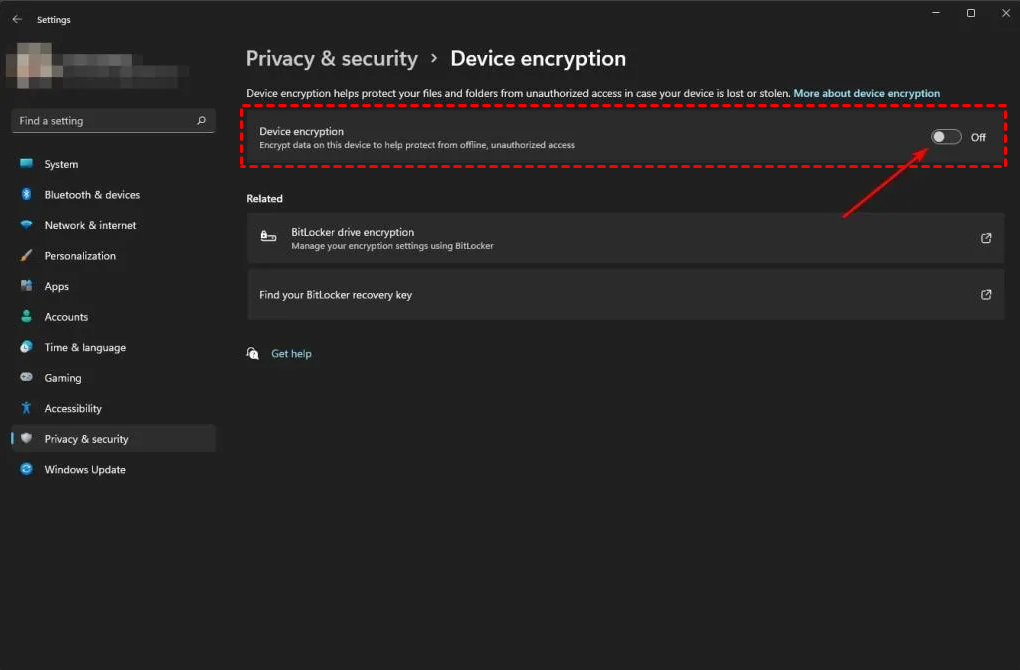
Task: Go to Accounts settings
Action: (x=66, y=317)
